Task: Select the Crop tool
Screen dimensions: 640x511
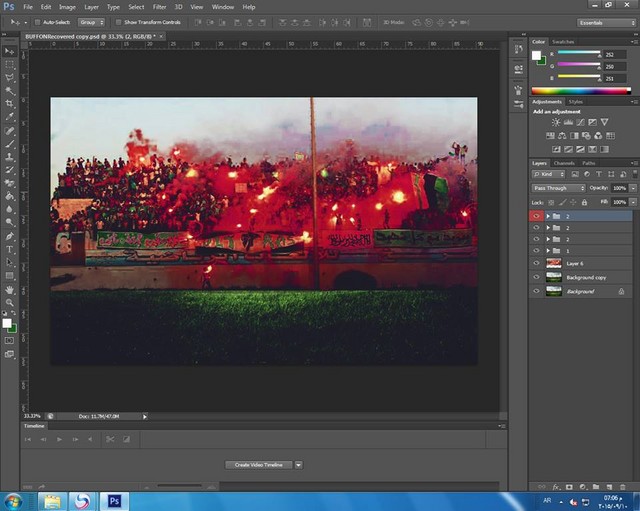Action: coord(10,103)
